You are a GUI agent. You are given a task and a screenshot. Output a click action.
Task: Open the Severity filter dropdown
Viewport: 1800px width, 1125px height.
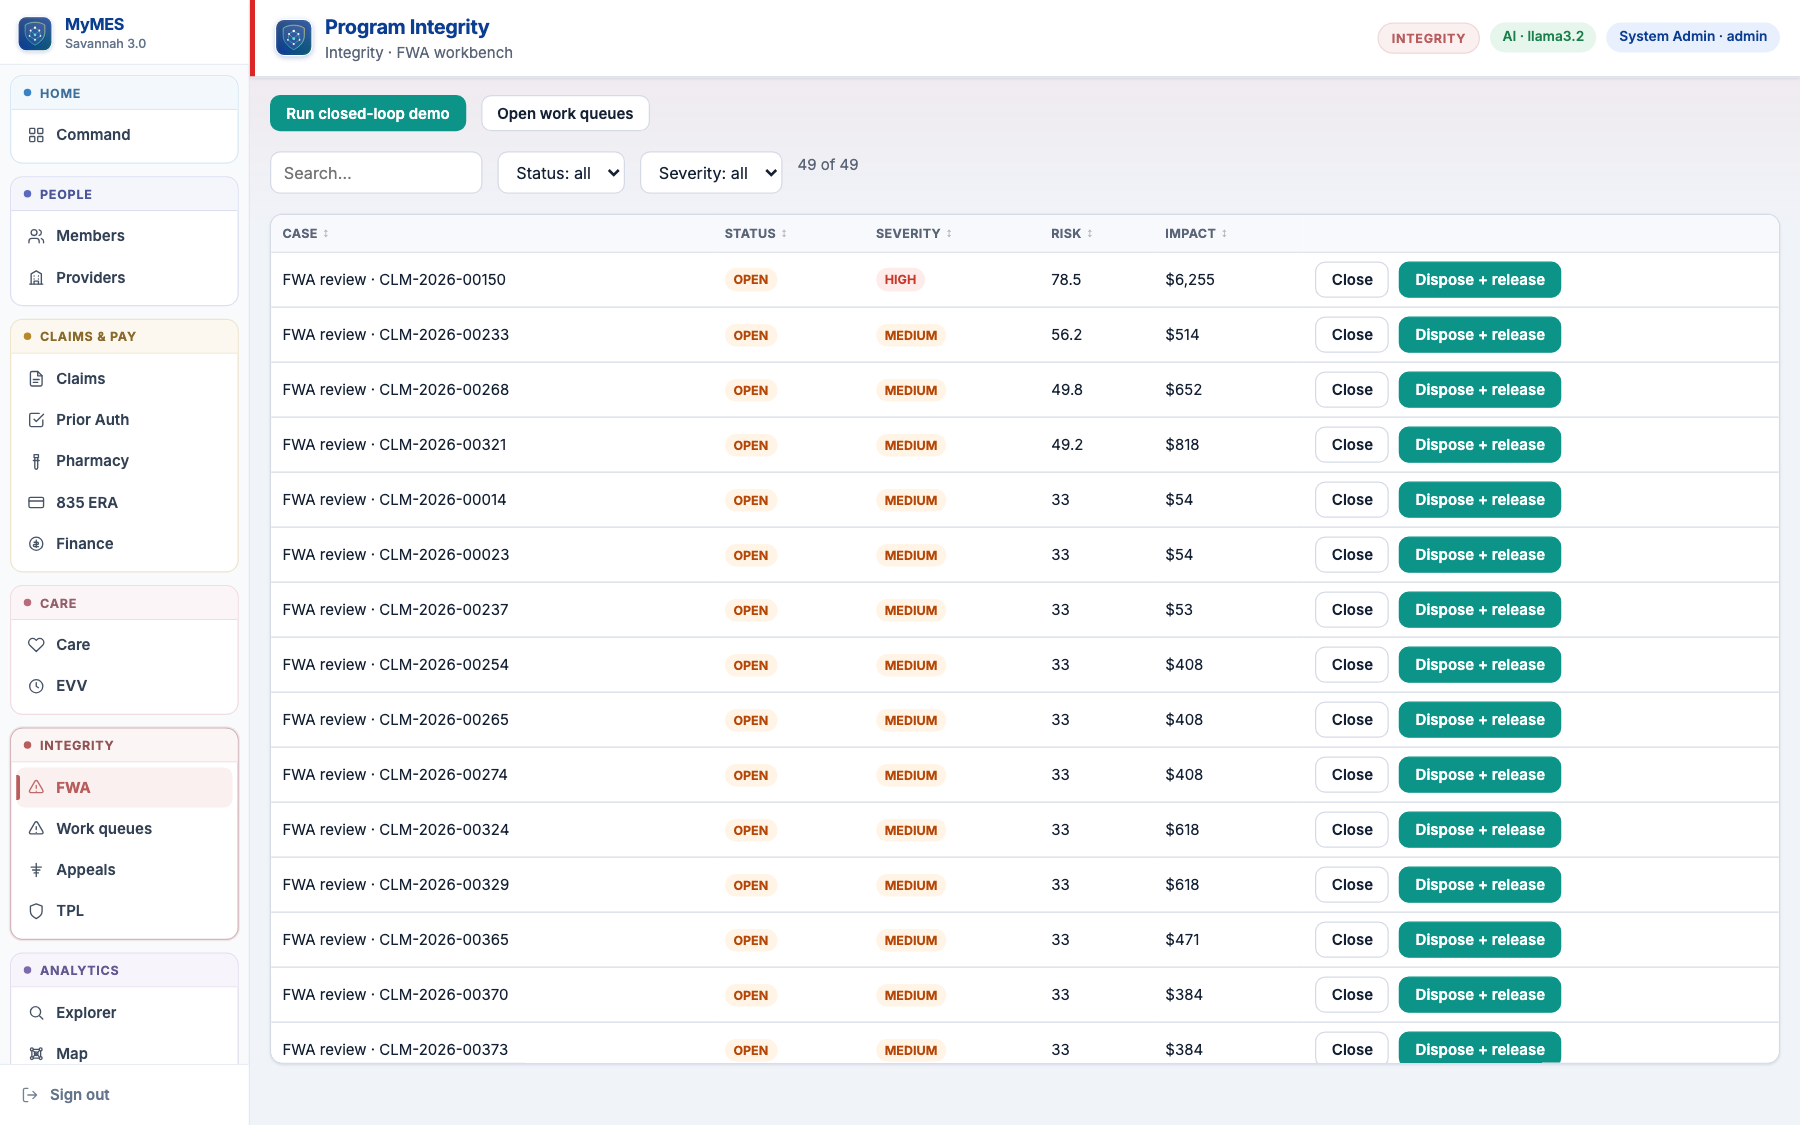[x=711, y=173]
